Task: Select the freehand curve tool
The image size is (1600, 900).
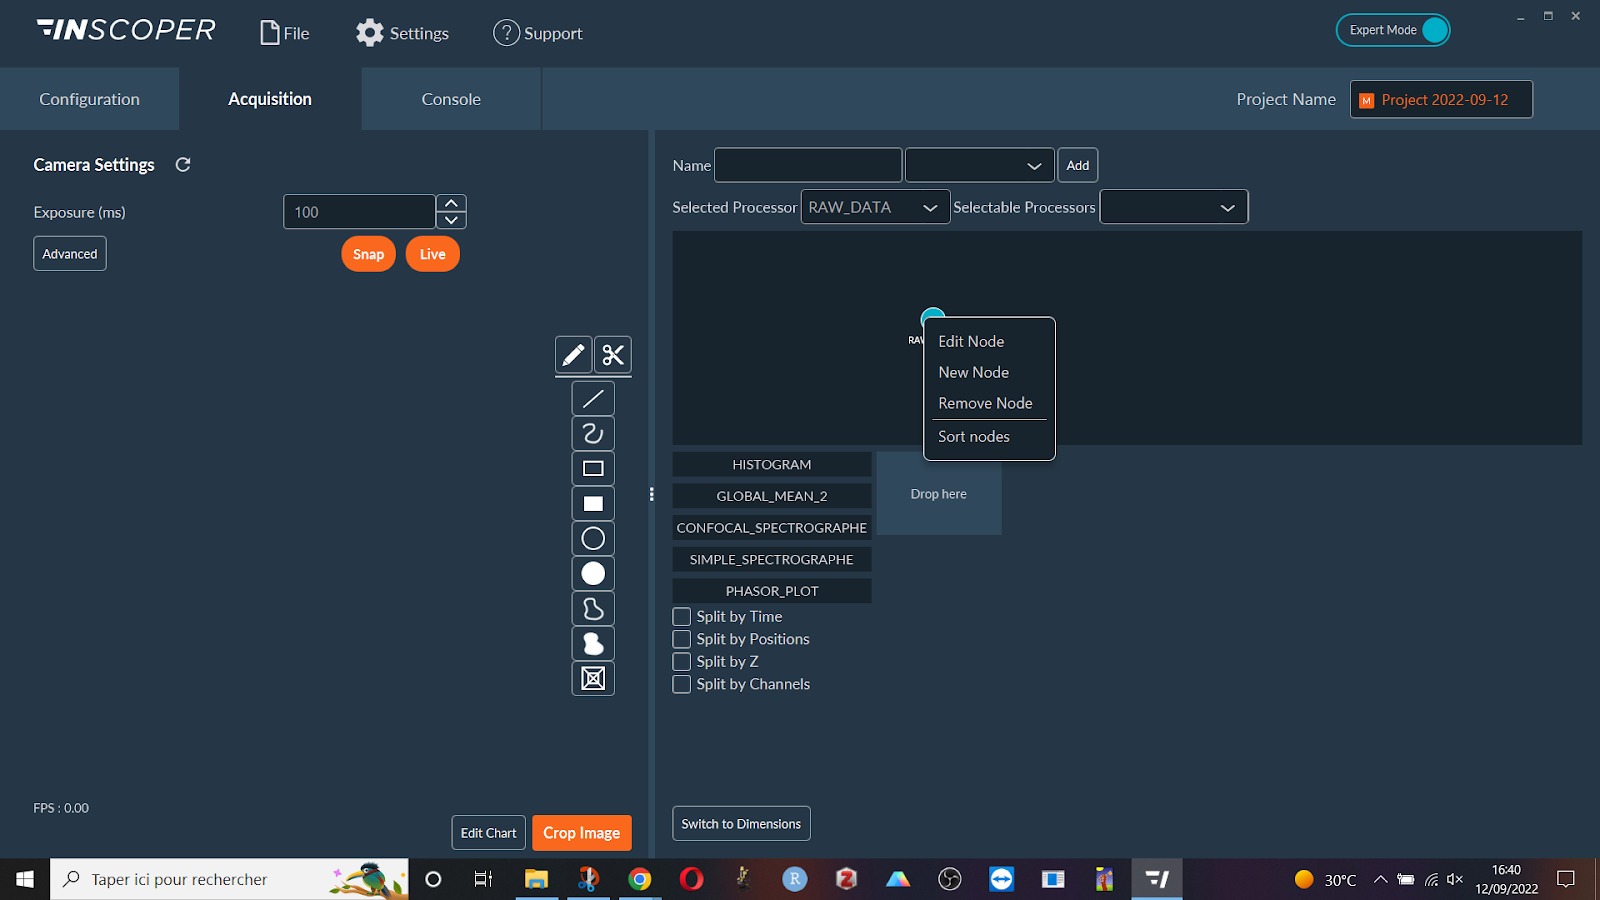Action: [x=593, y=433]
